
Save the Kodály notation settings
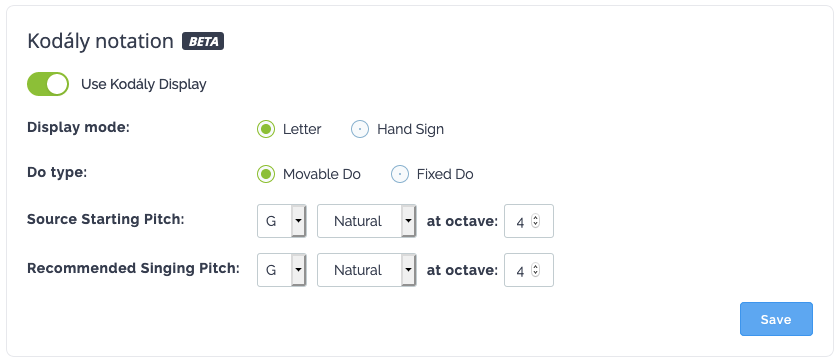tap(776, 319)
